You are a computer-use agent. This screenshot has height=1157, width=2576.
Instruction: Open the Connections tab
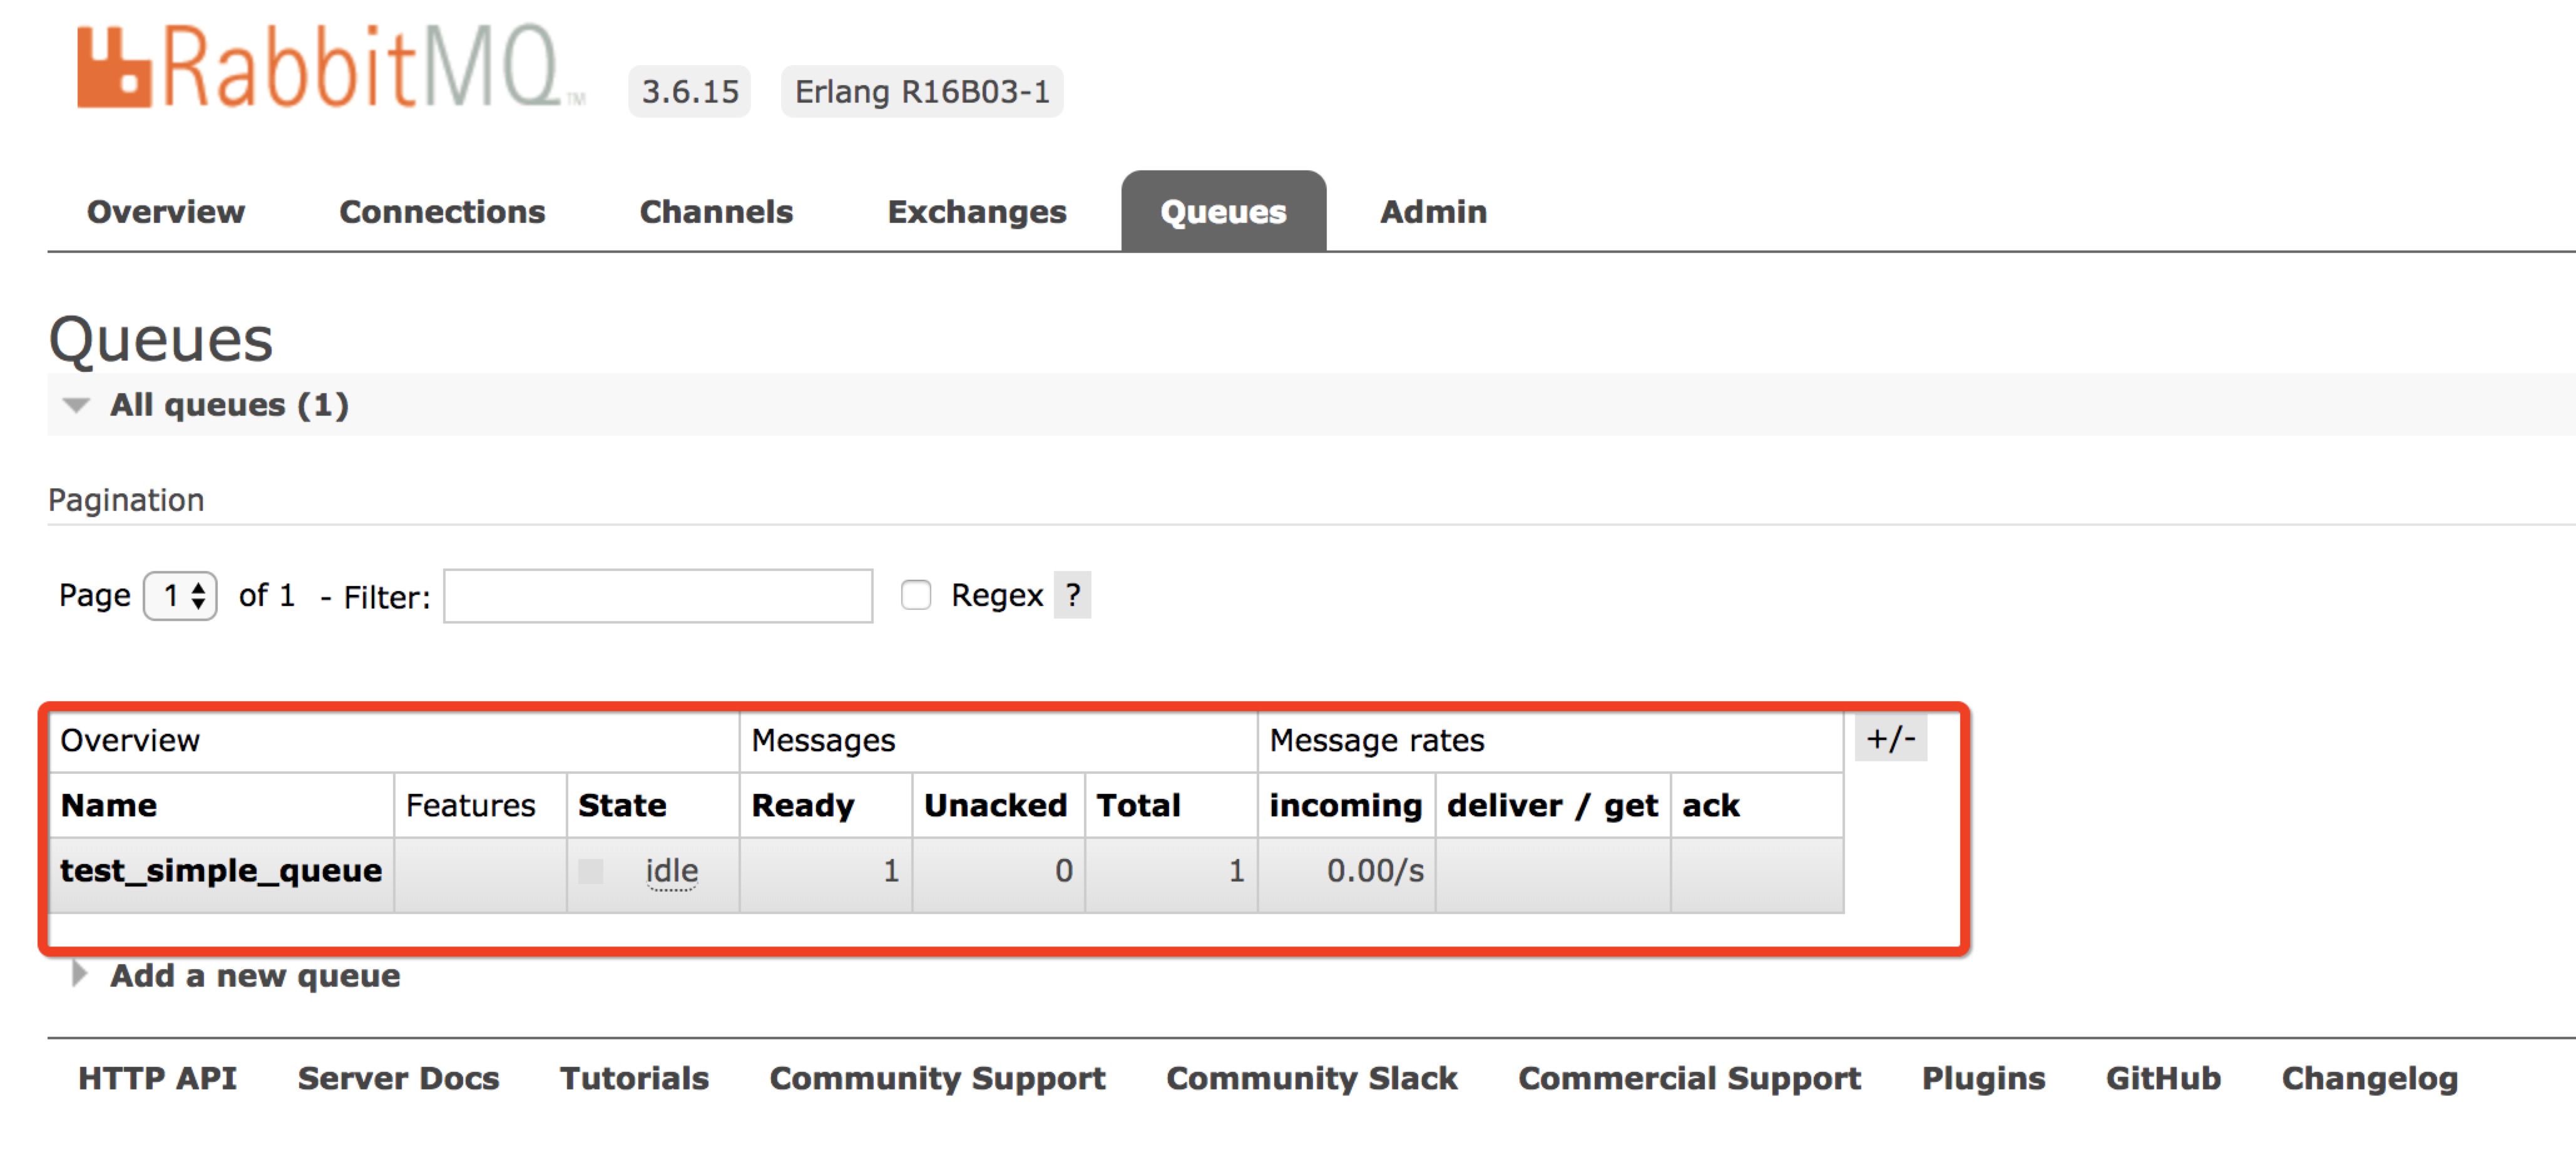pos(442,212)
